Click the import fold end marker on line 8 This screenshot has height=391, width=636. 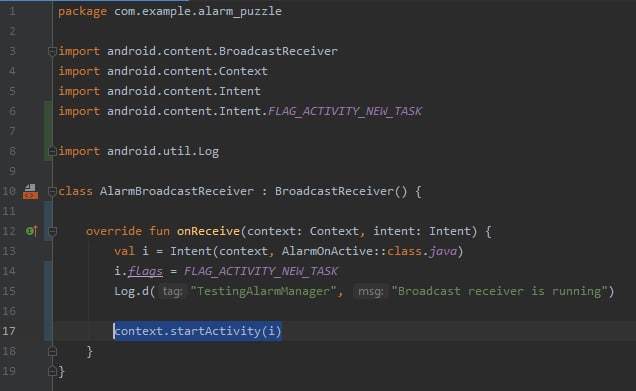tap(52, 151)
